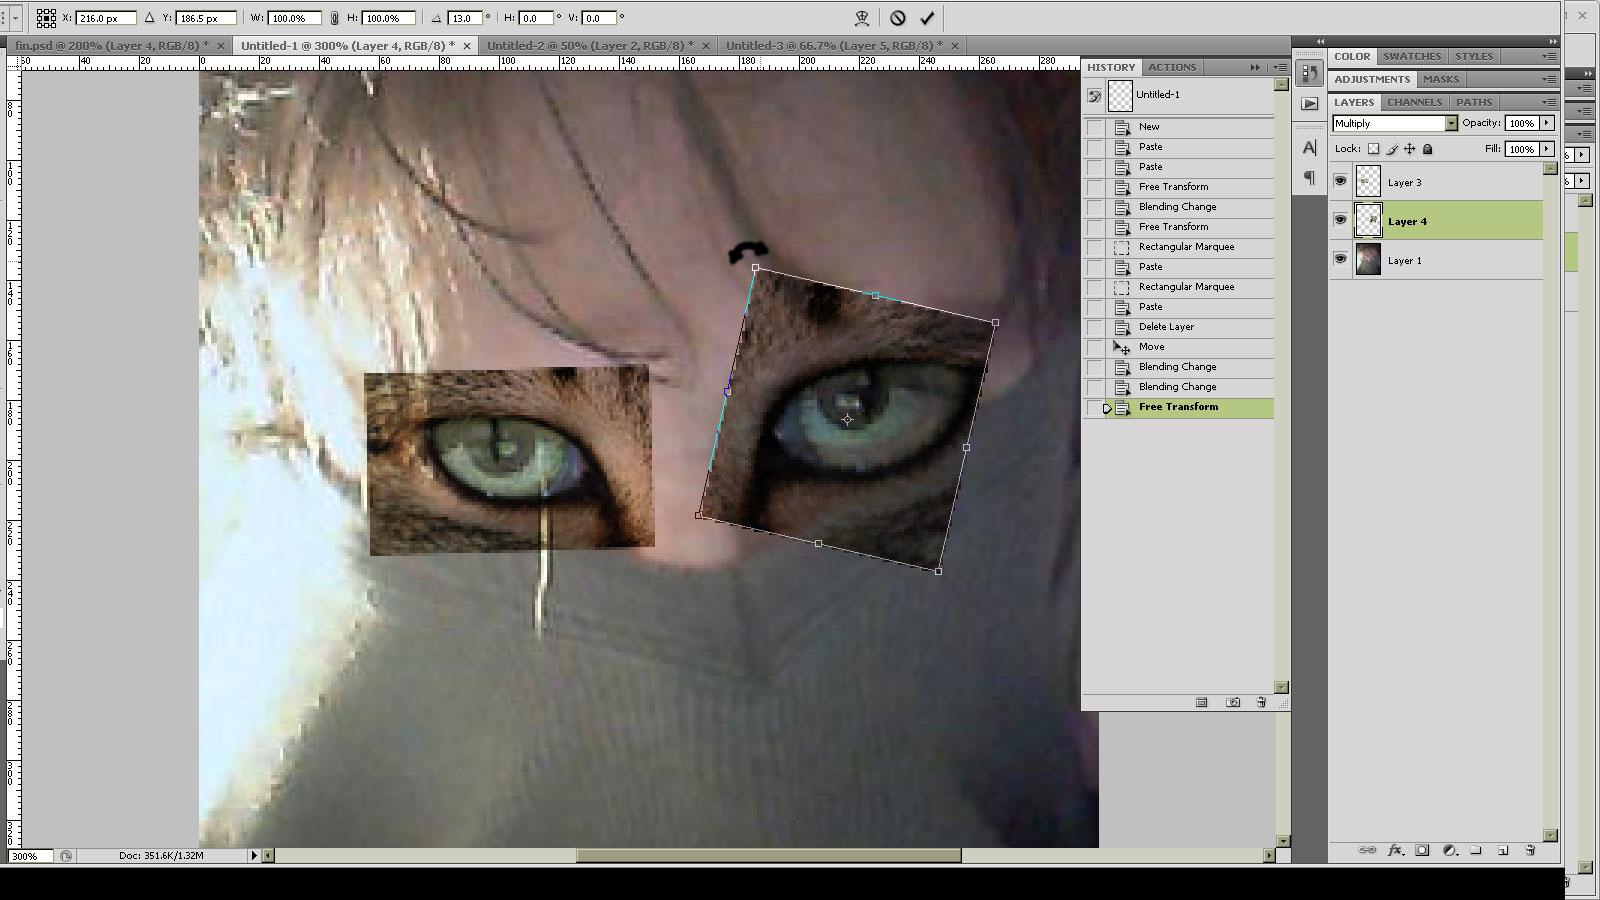The image size is (1600, 900).
Task: Open tool preset picker dropdown arrow
Action: tap(16, 18)
